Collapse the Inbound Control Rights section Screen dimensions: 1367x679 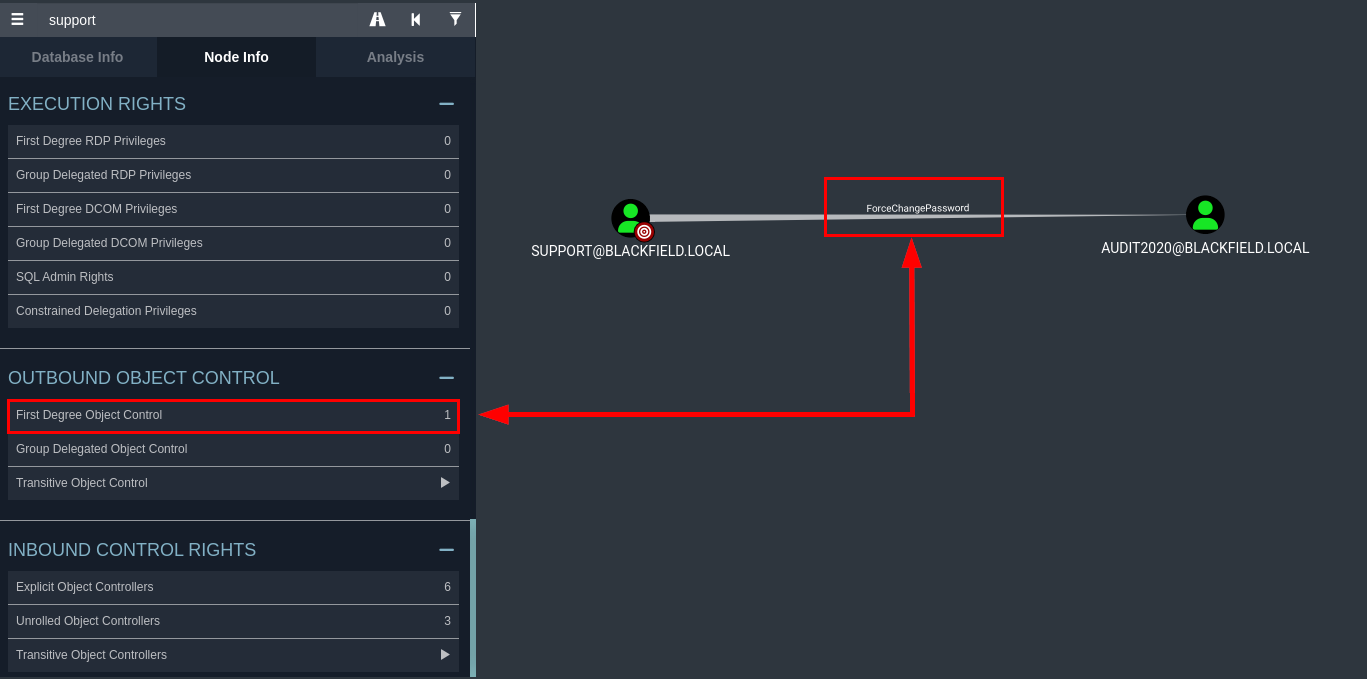[x=446, y=550]
